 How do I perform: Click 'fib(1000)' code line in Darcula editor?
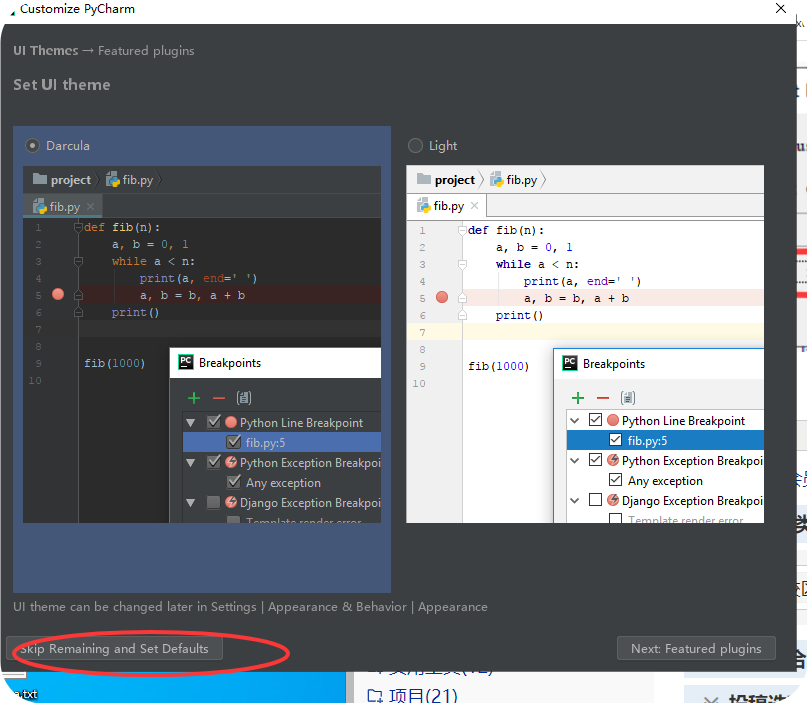(x=115, y=363)
